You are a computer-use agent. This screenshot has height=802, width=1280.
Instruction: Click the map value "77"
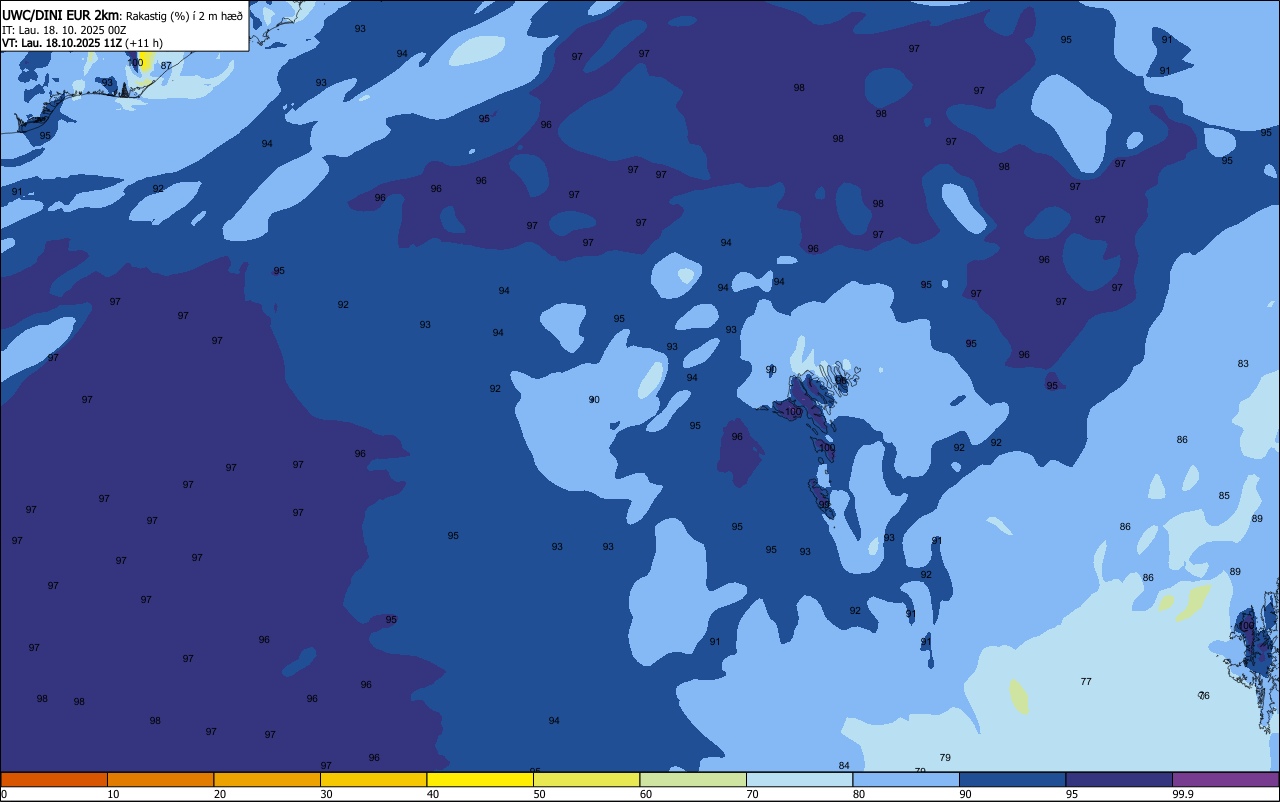[1086, 682]
